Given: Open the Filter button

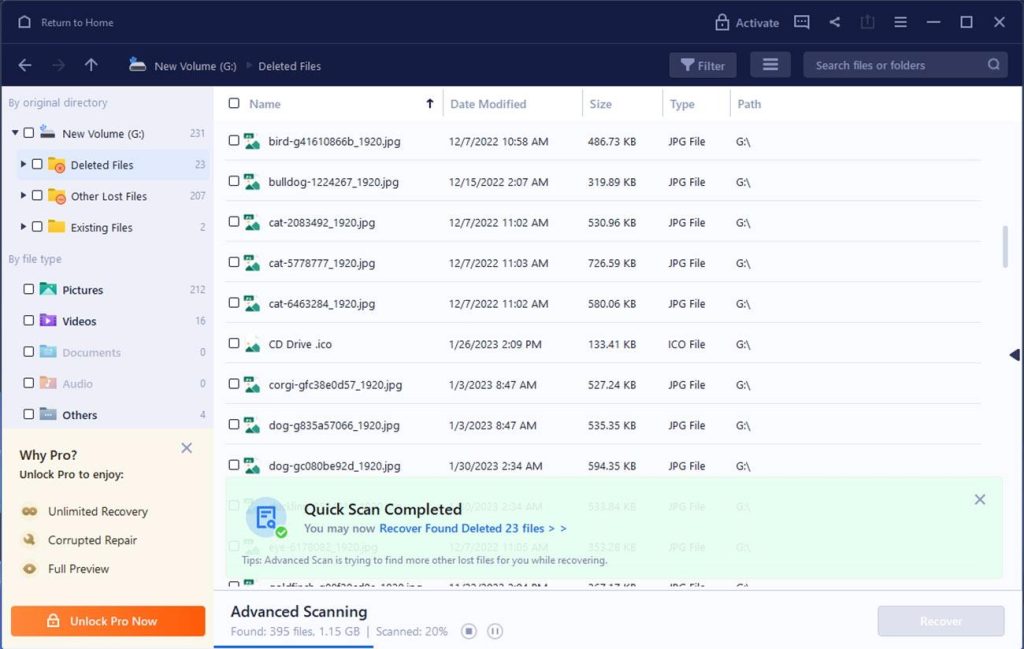Looking at the screenshot, I should 703,65.
